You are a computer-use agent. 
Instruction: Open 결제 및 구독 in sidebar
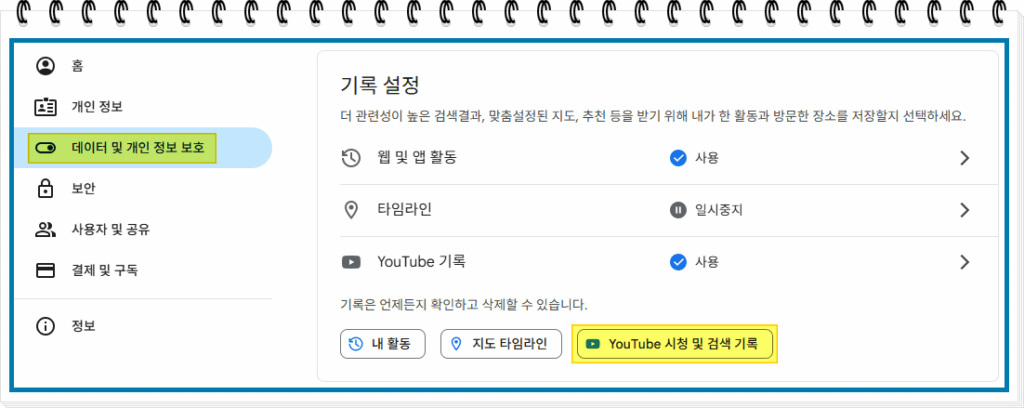pos(143,270)
